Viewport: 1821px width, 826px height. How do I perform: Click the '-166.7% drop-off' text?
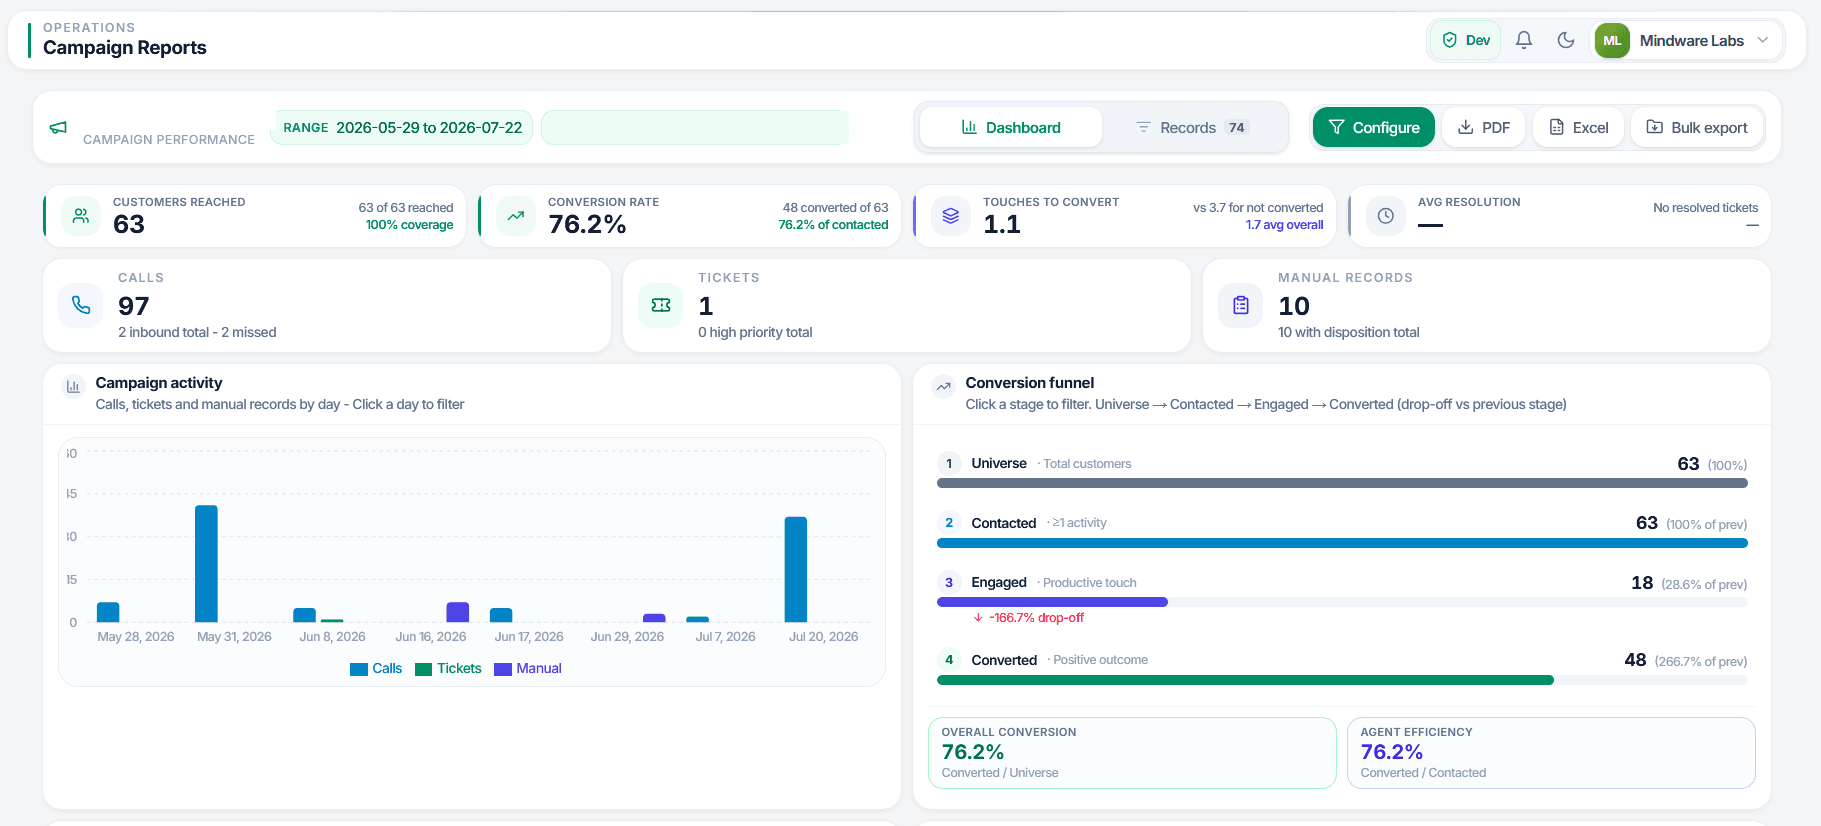coord(1036,618)
